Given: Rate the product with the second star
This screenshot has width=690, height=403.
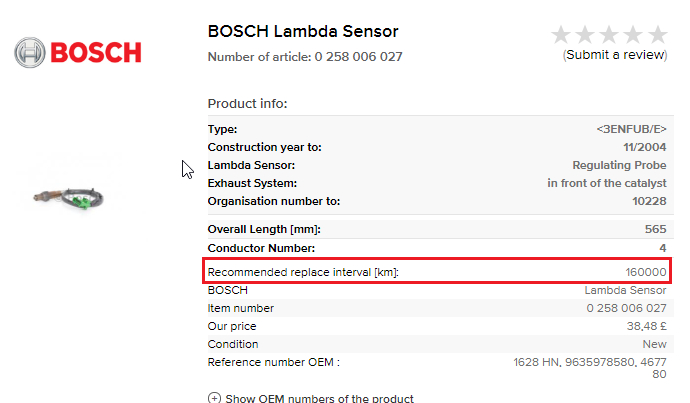Looking at the screenshot, I should point(585,35).
